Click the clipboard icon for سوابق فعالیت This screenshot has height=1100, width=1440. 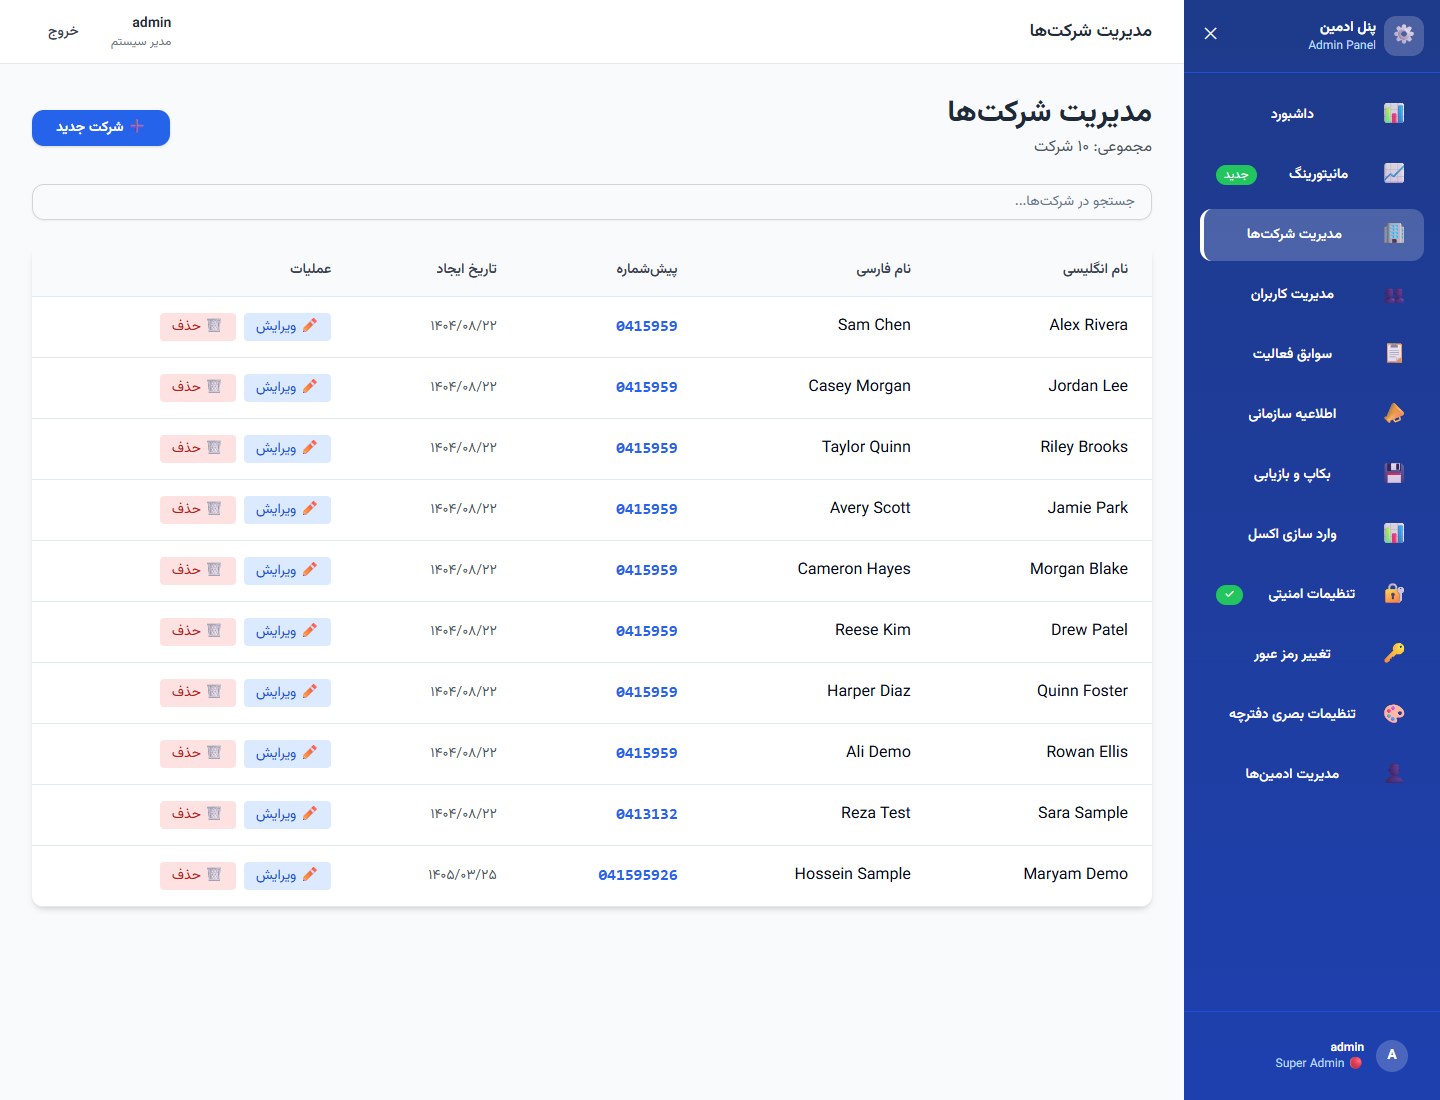(x=1394, y=354)
